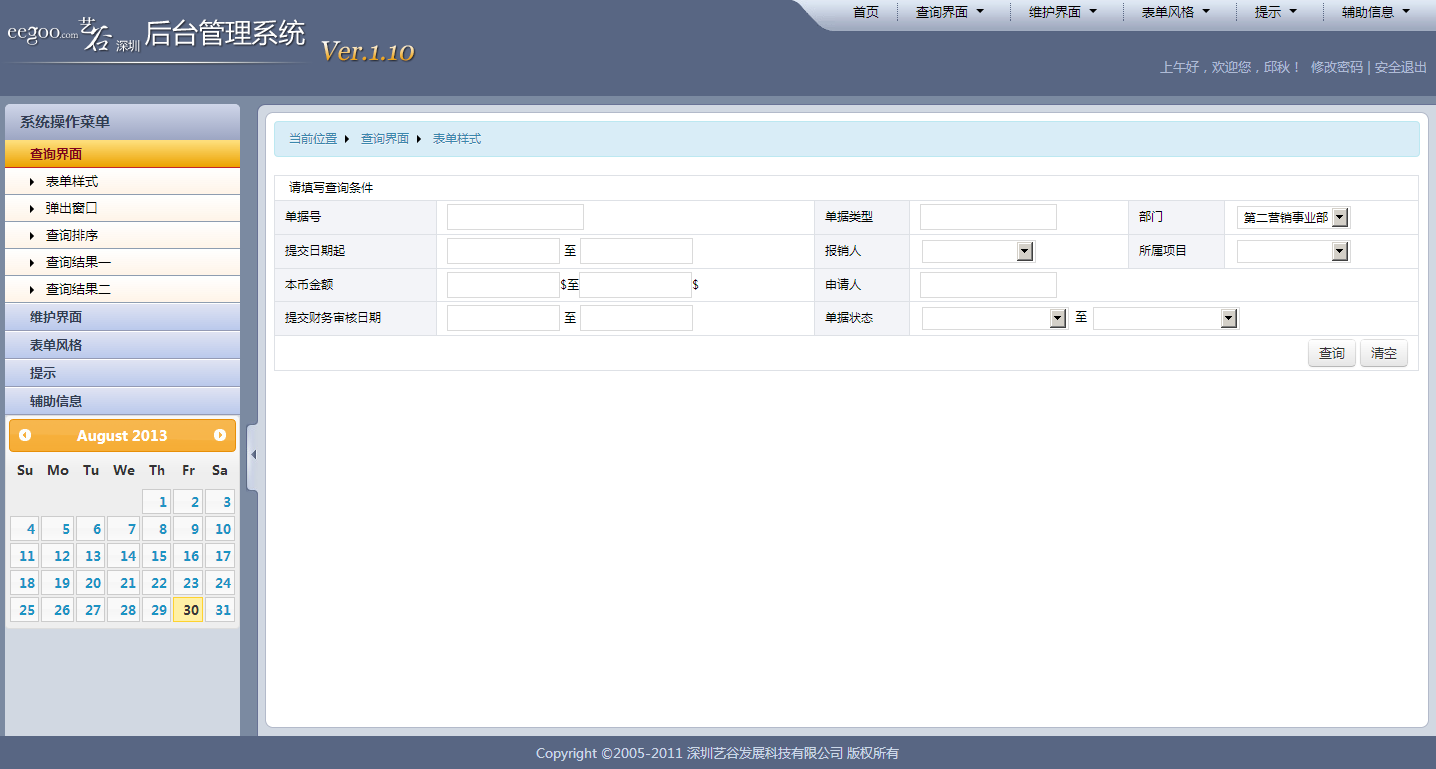Select 首页 from the top navigation
Image resolution: width=1436 pixels, height=769 pixels.
pos(866,13)
